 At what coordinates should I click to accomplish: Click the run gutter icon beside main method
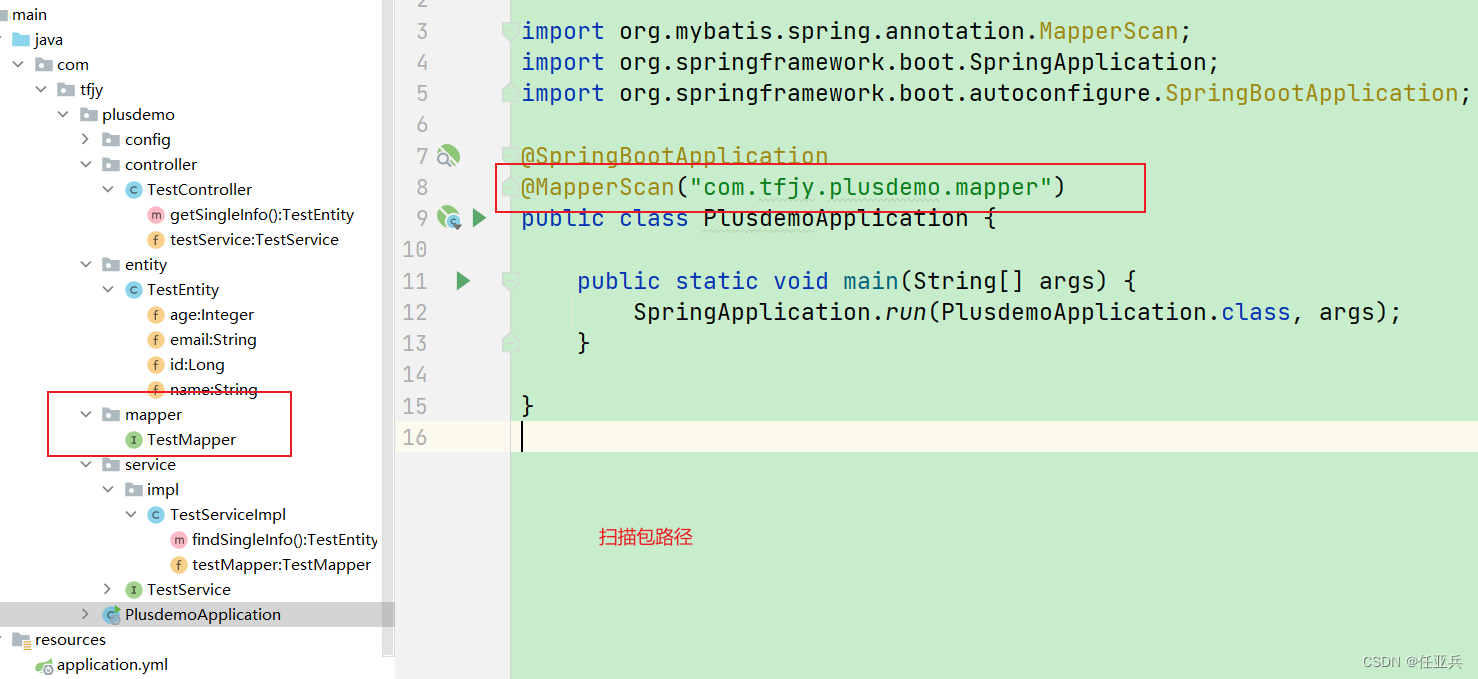point(463,281)
